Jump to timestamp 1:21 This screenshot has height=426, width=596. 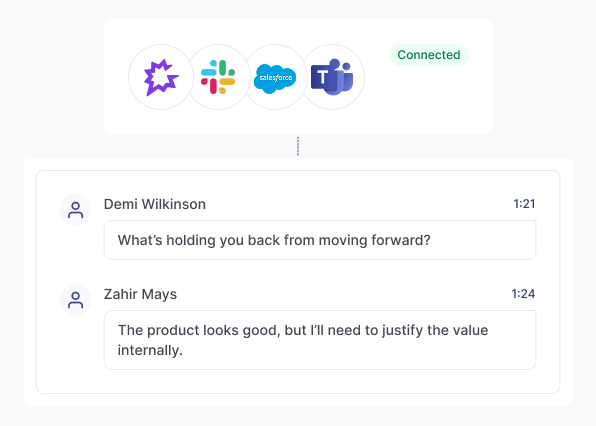(524, 204)
